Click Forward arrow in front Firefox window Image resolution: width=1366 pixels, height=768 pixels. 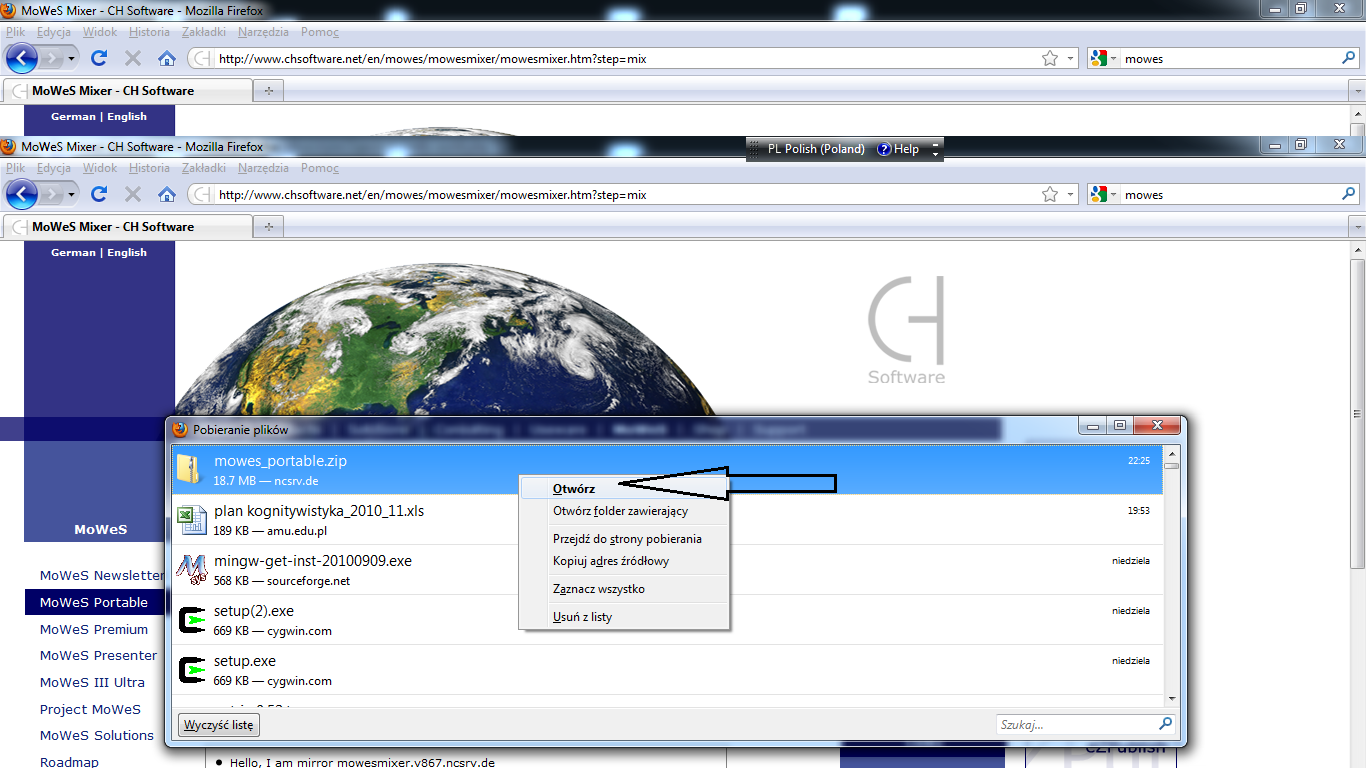[52, 194]
